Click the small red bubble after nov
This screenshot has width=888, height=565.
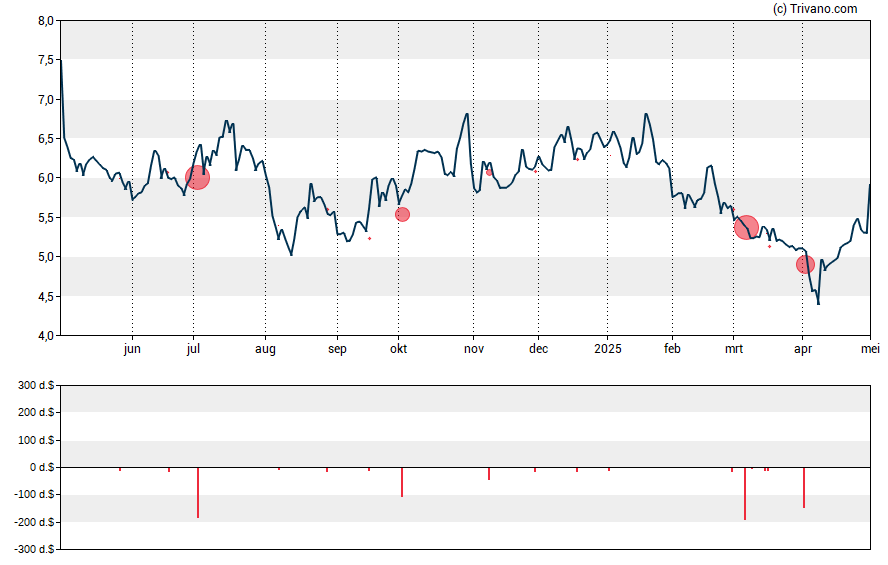[489, 172]
